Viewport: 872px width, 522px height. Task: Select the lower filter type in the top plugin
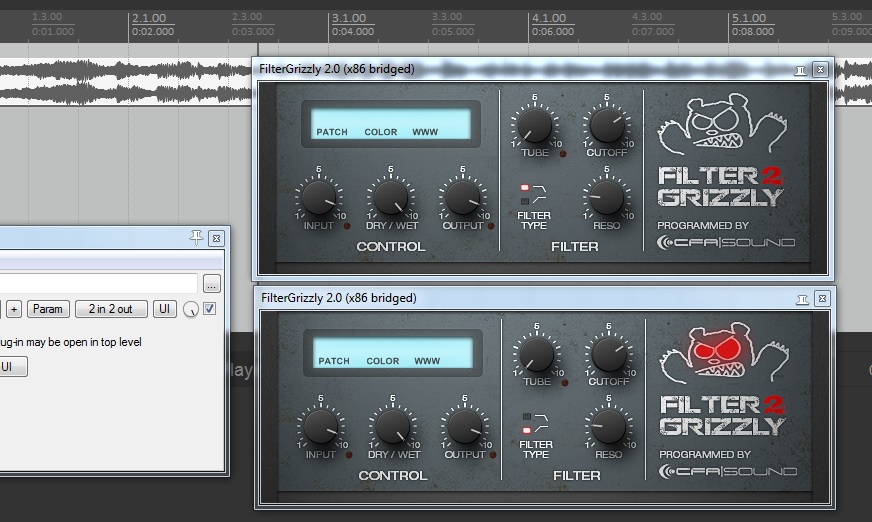click(x=525, y=201)
